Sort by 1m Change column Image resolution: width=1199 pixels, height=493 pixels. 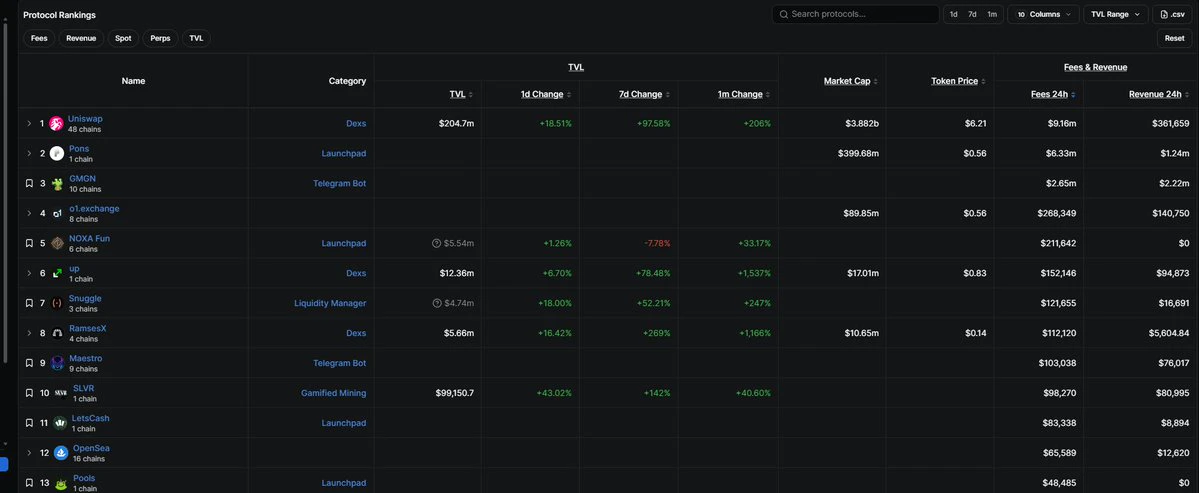[744, 94]
